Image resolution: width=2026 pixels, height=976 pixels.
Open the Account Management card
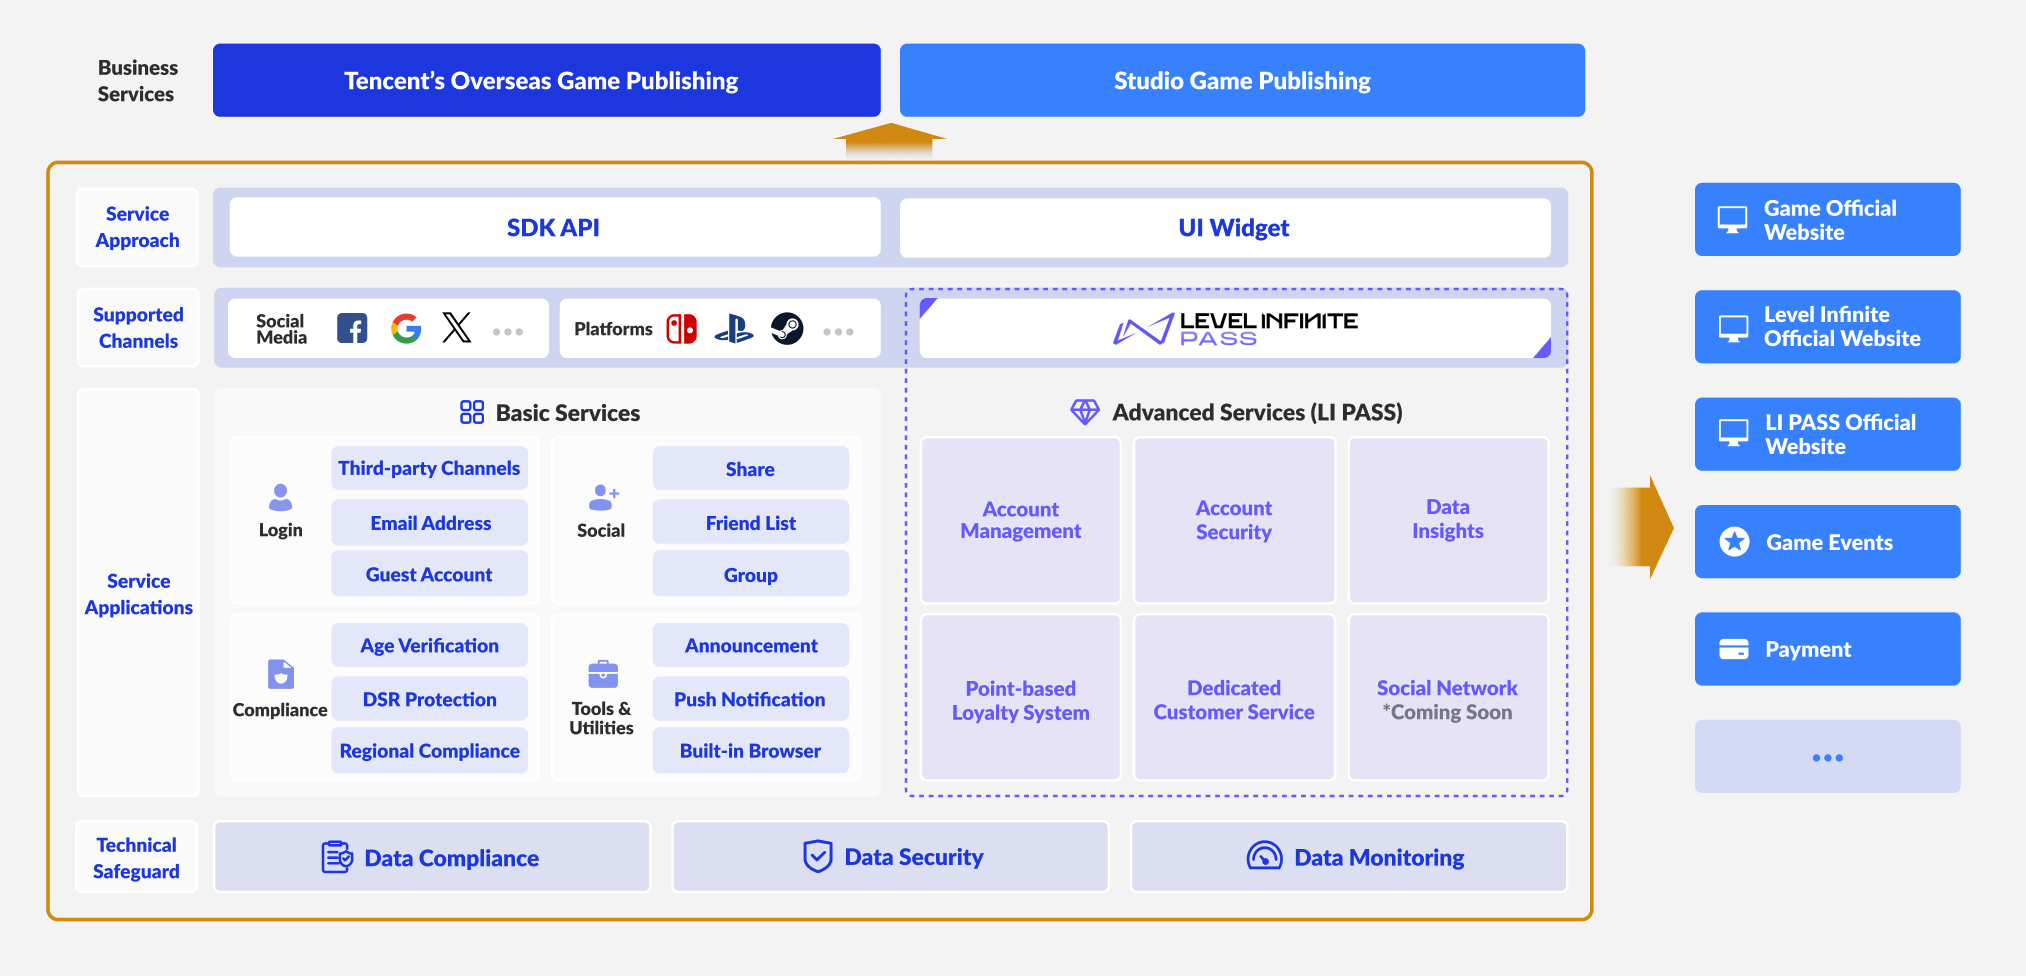click(1020, 520)
